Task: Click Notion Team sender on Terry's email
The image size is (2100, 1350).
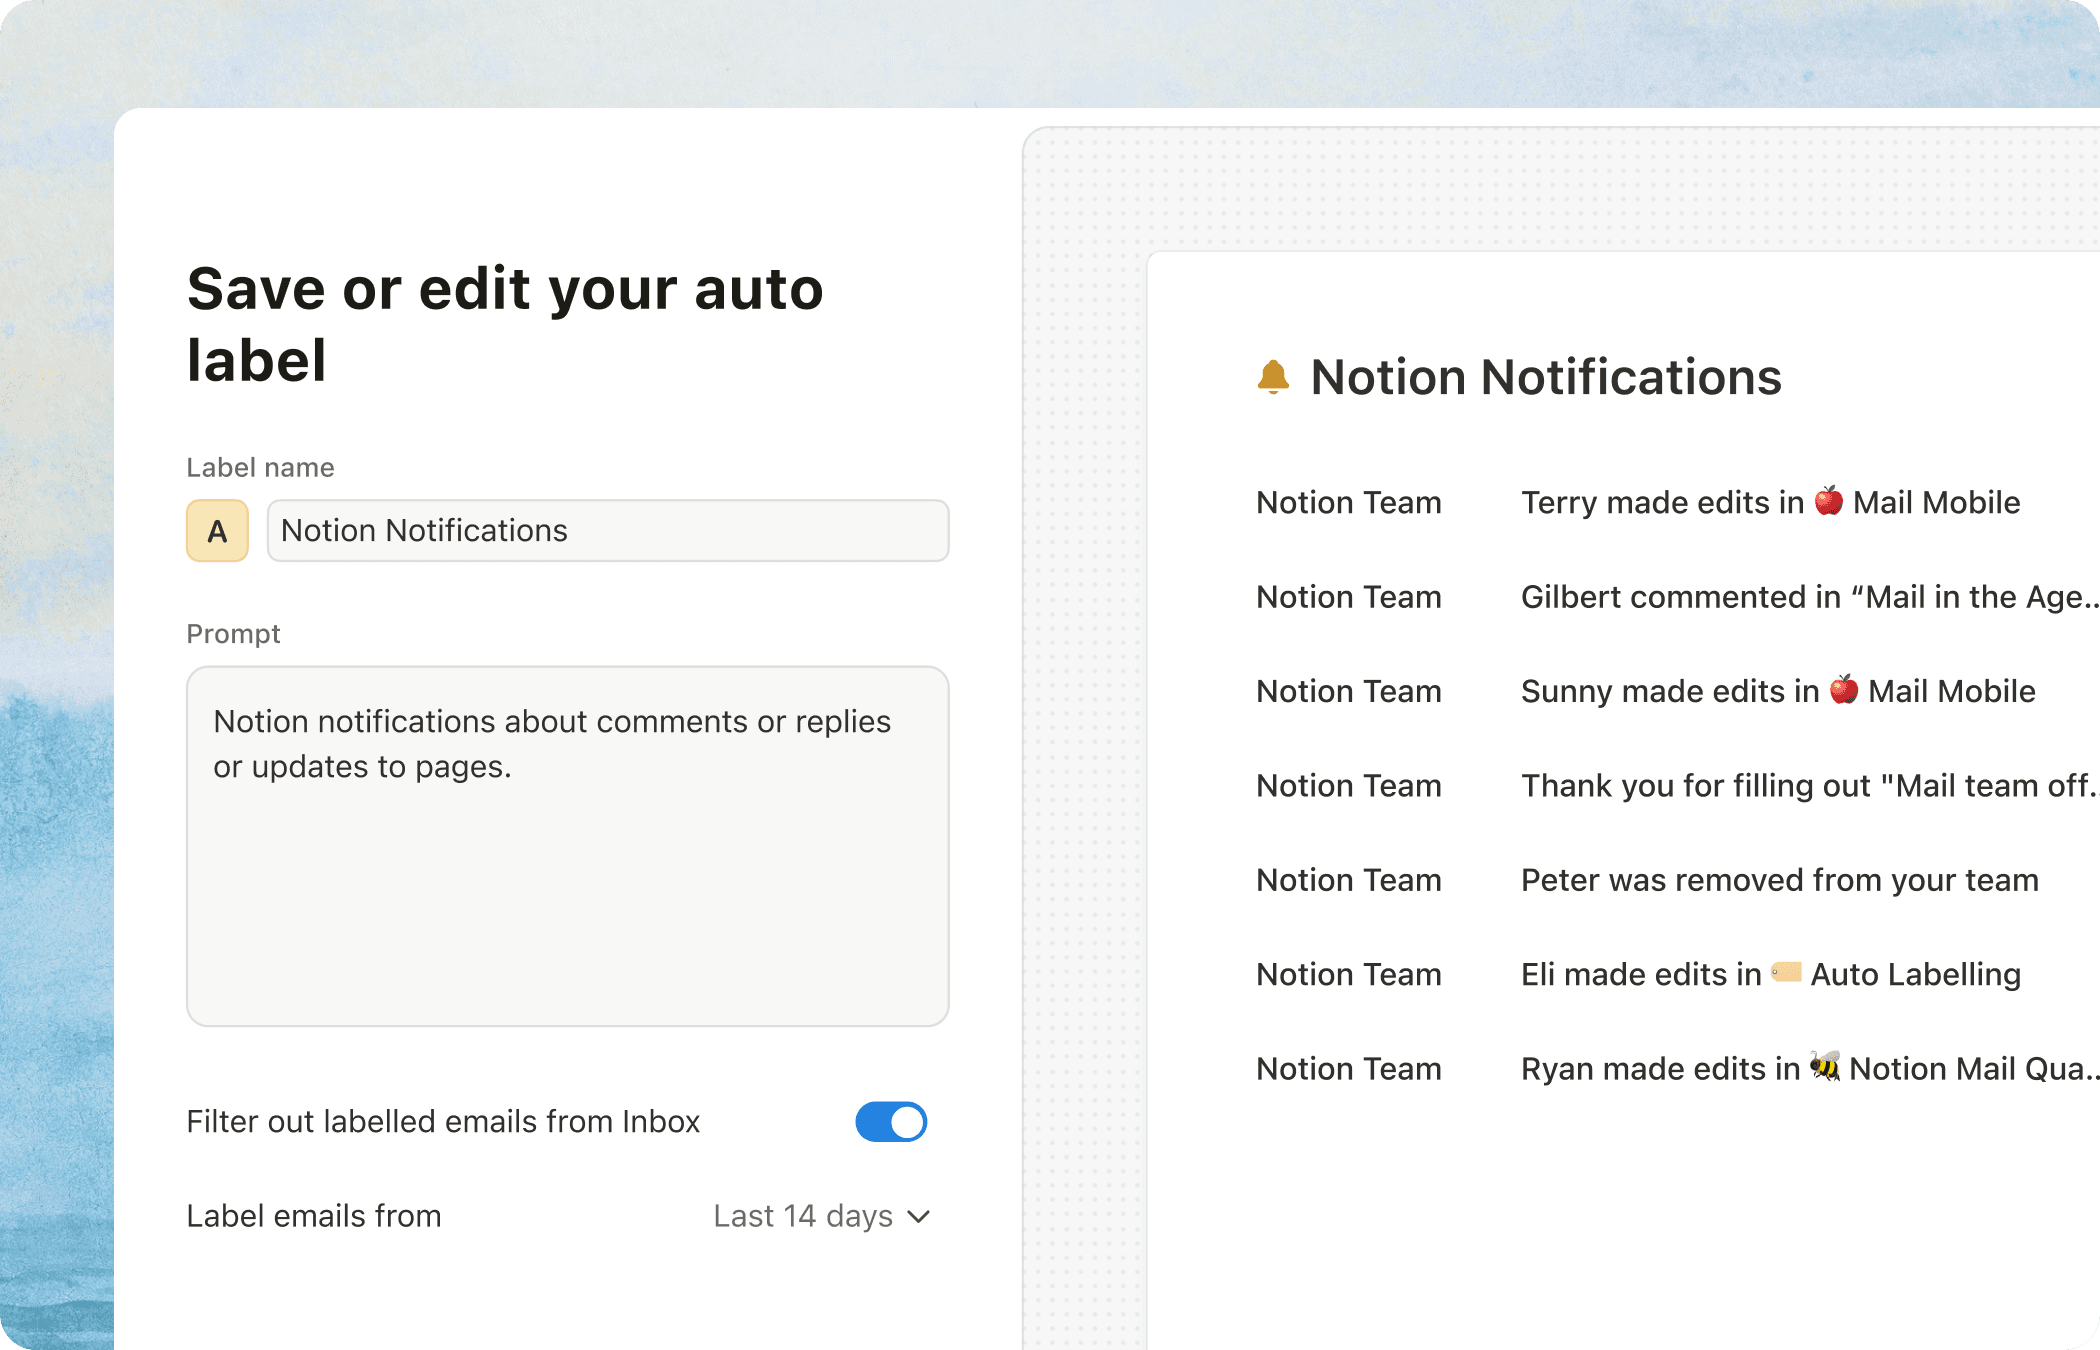Action: (x=1348, y=502)
